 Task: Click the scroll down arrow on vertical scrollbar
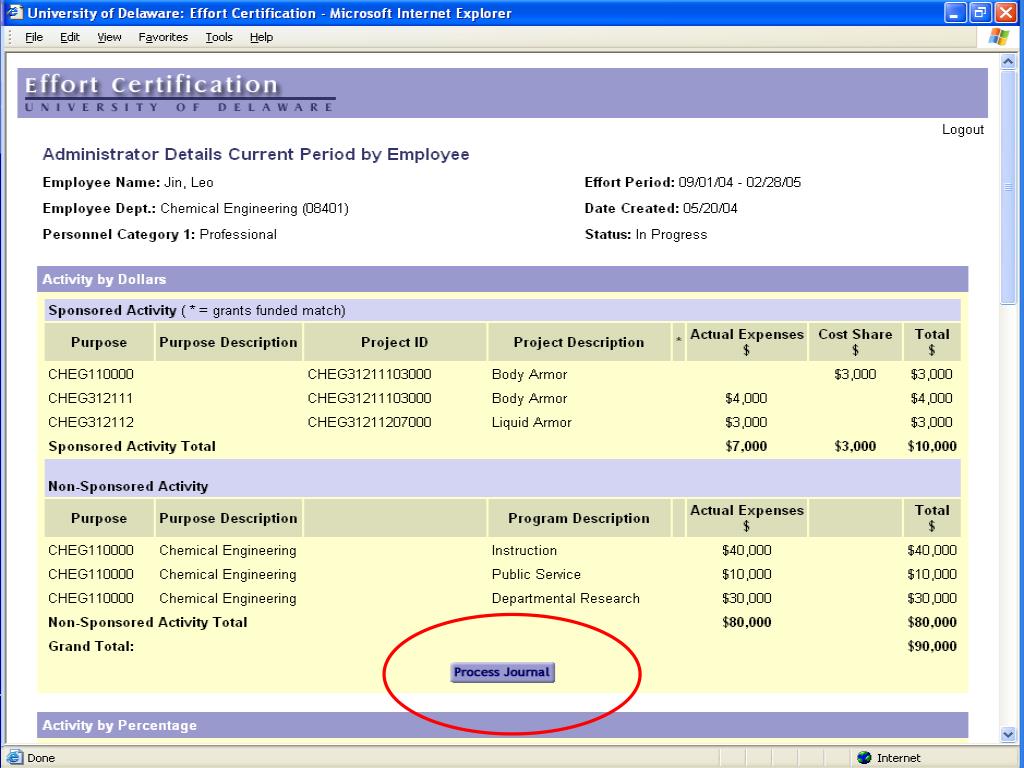[1008, 734]
